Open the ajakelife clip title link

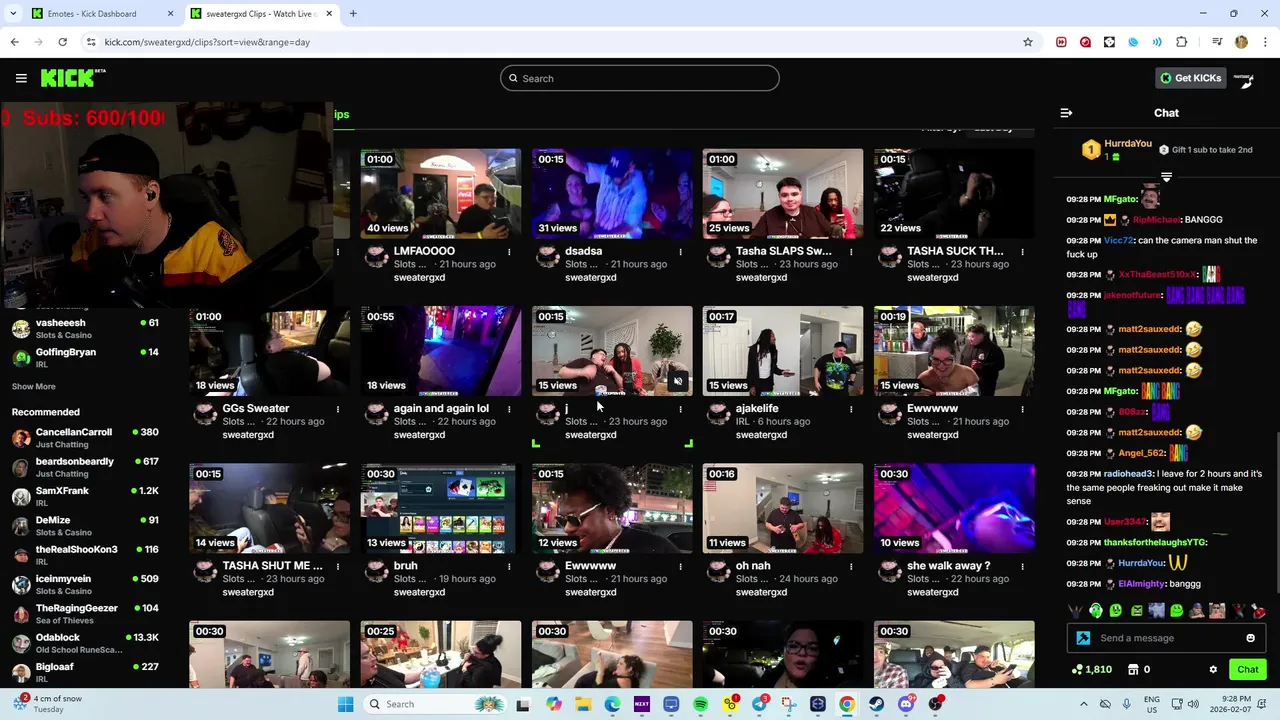pyautogui.click(x=757, y=408)
